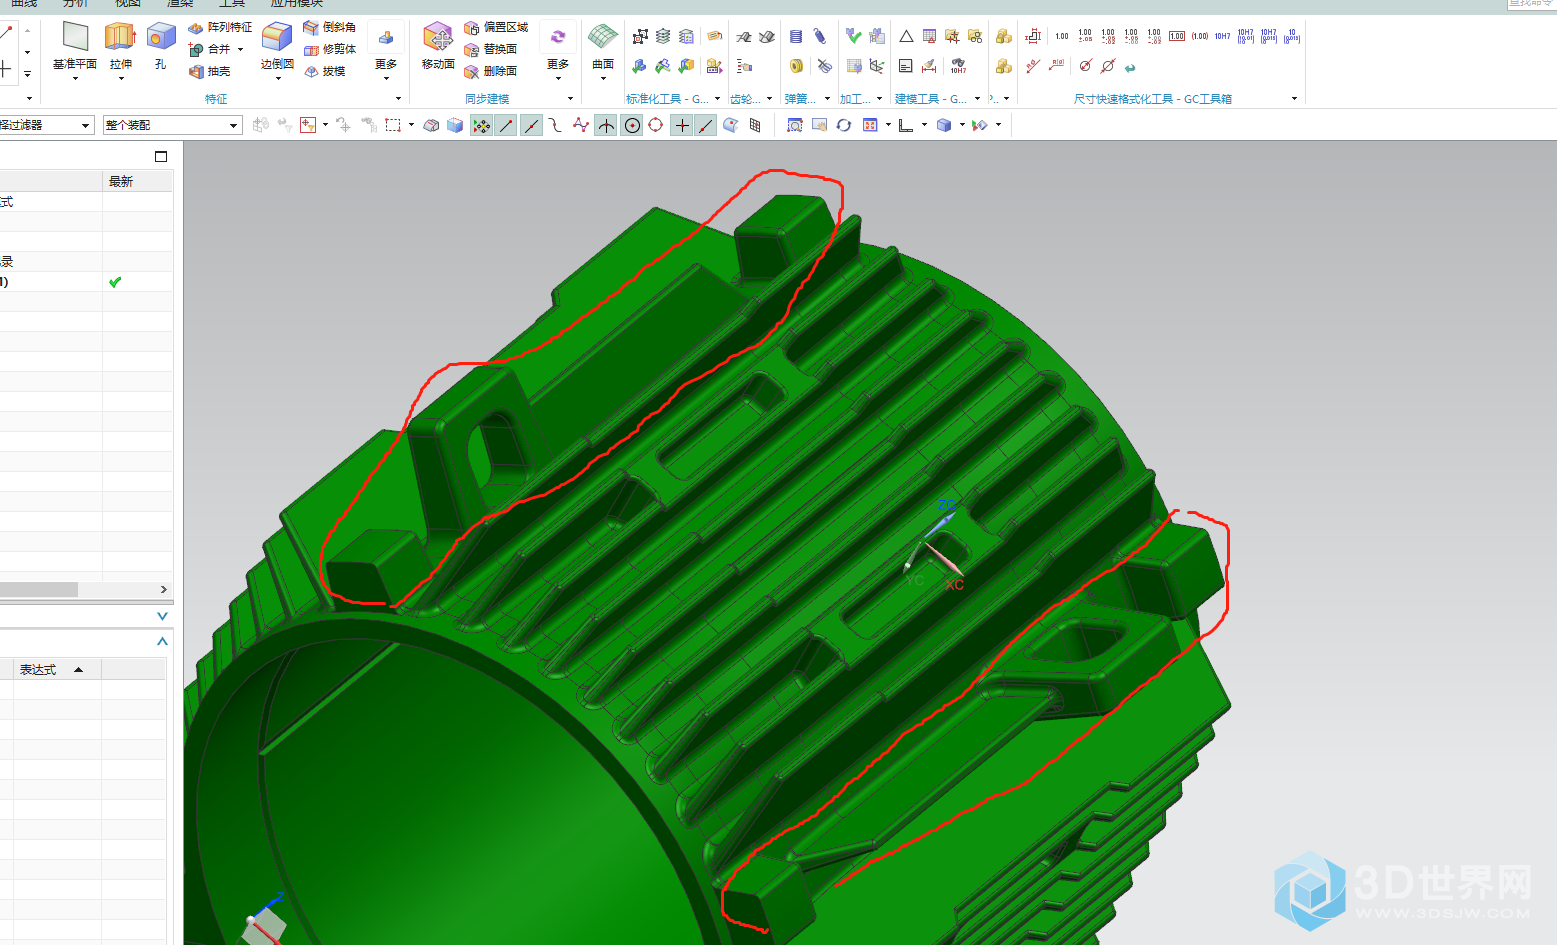Screen dimensions: 1557x945
Task: Apply the 1.00 ±.05 tolerance format
Action: point(1085,37)
